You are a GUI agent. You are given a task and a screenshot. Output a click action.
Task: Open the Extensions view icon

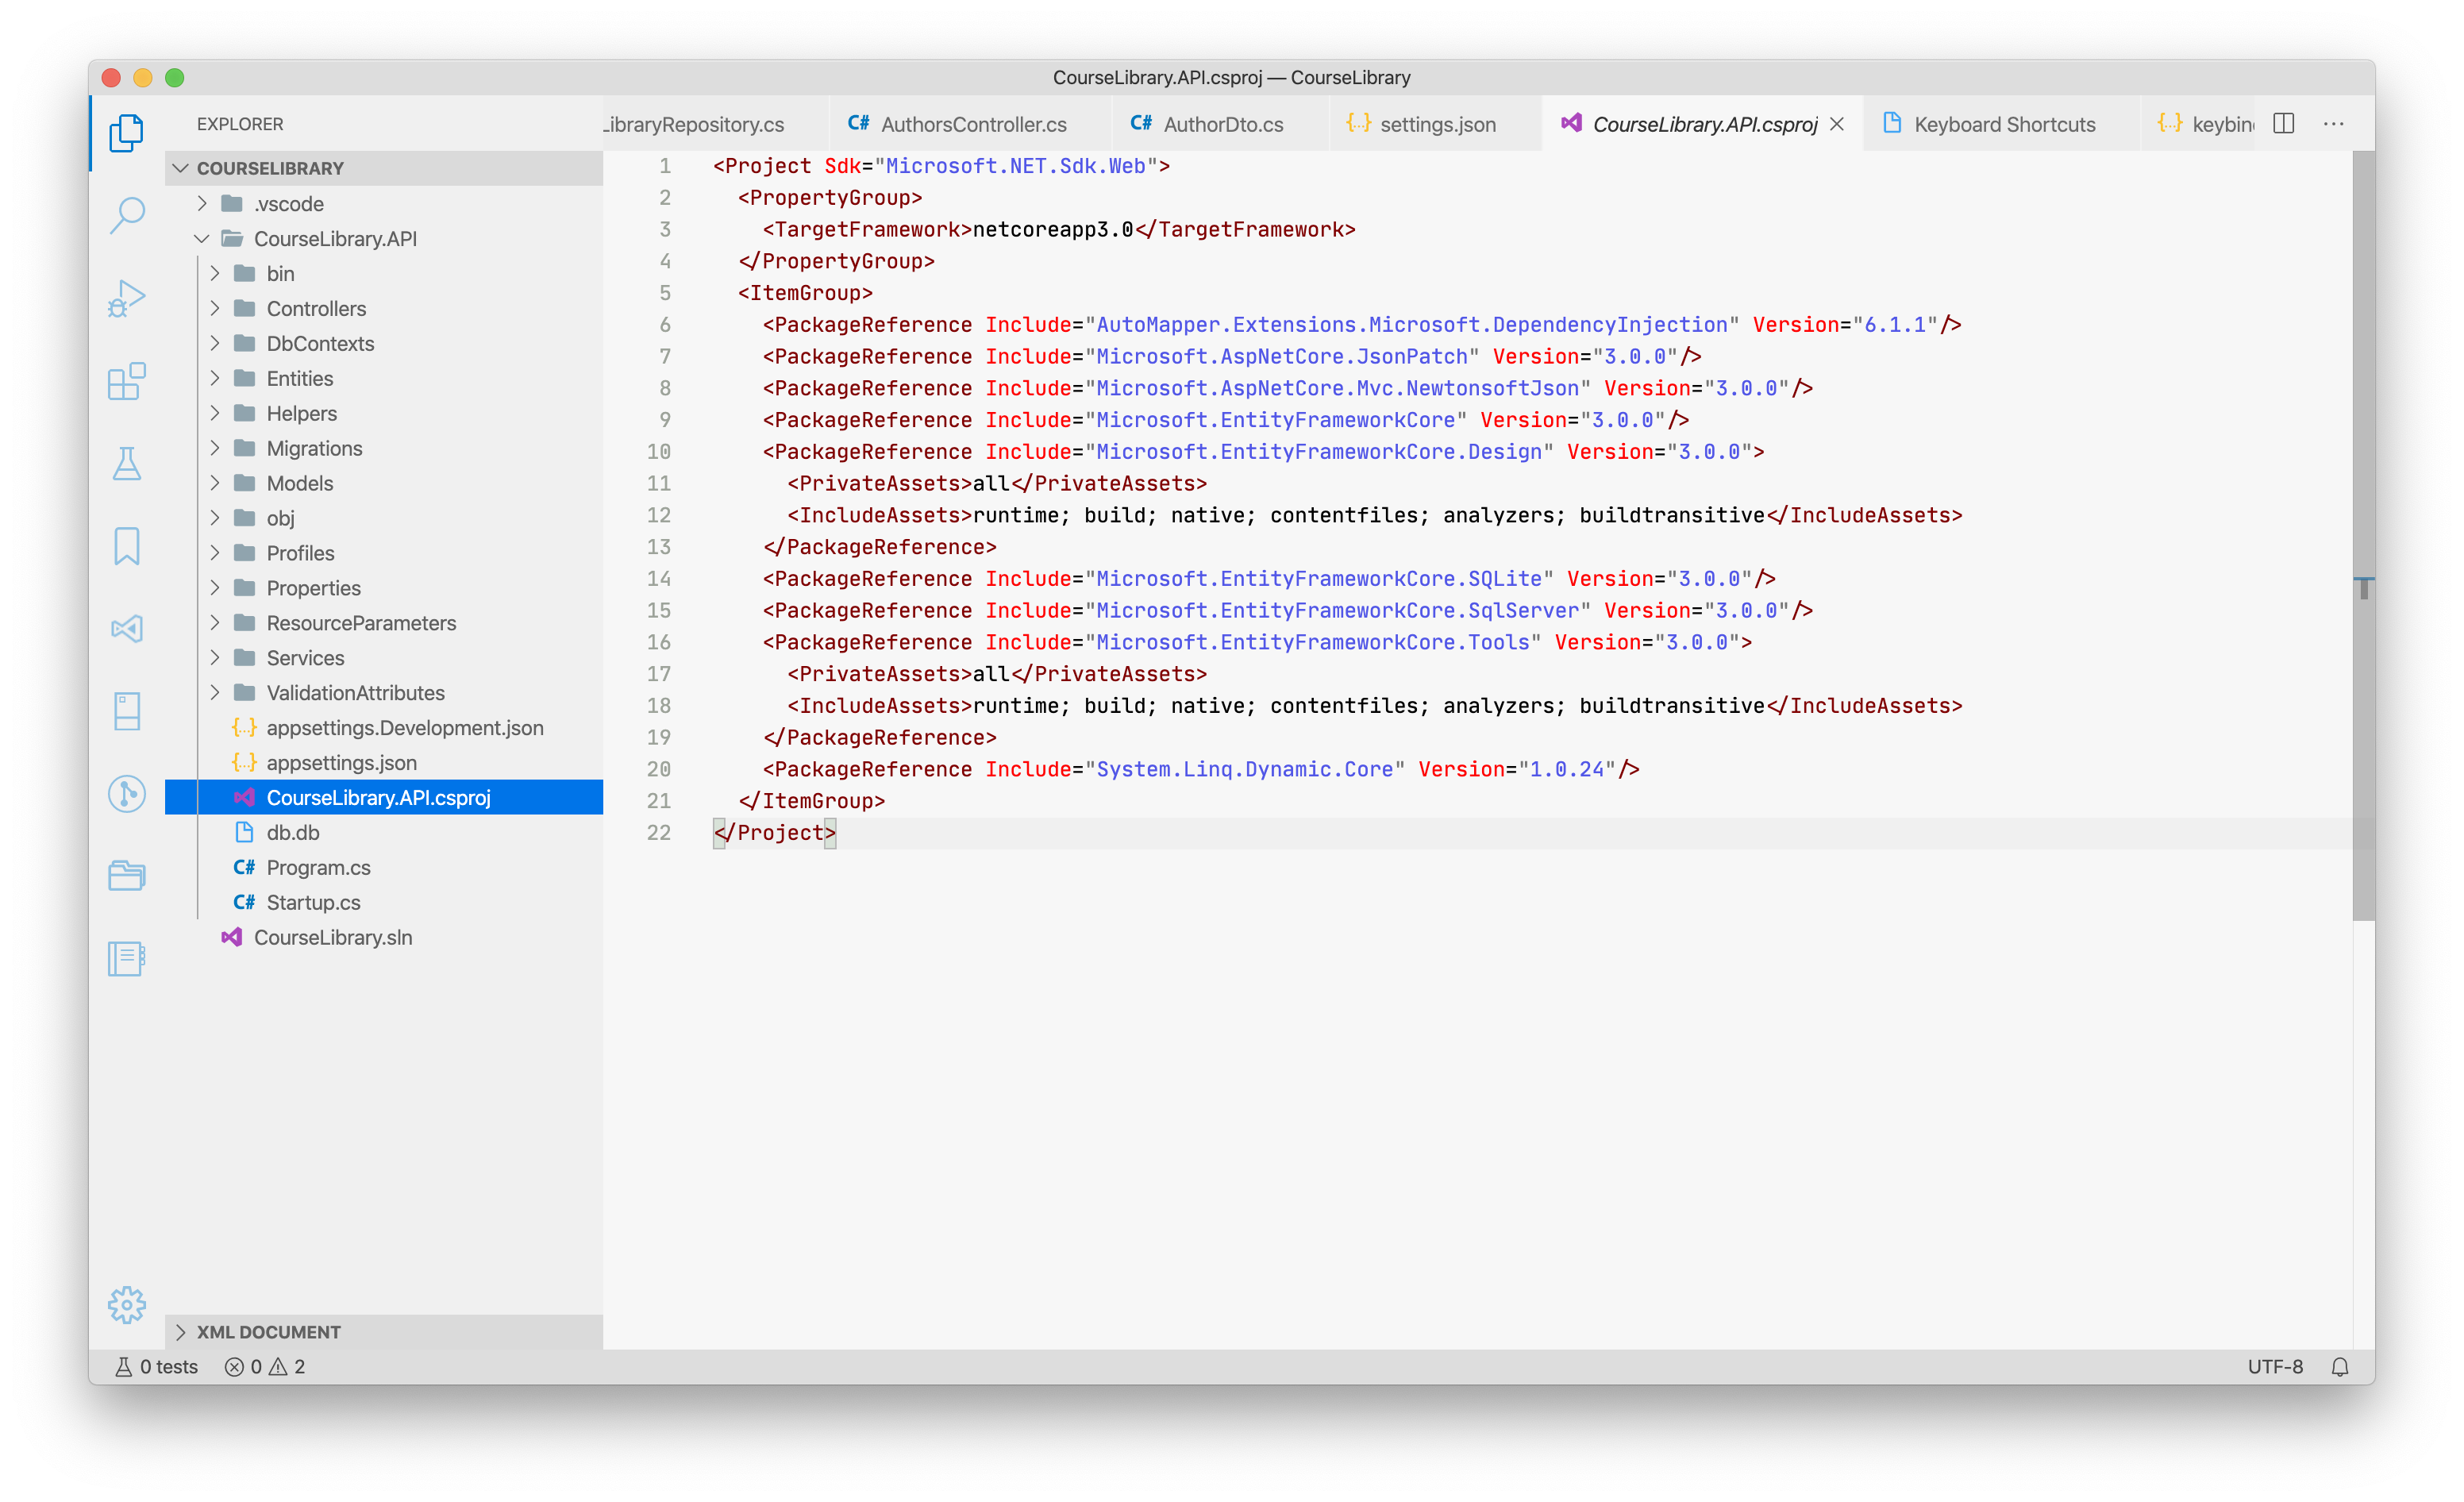click(x=127, y=381)
